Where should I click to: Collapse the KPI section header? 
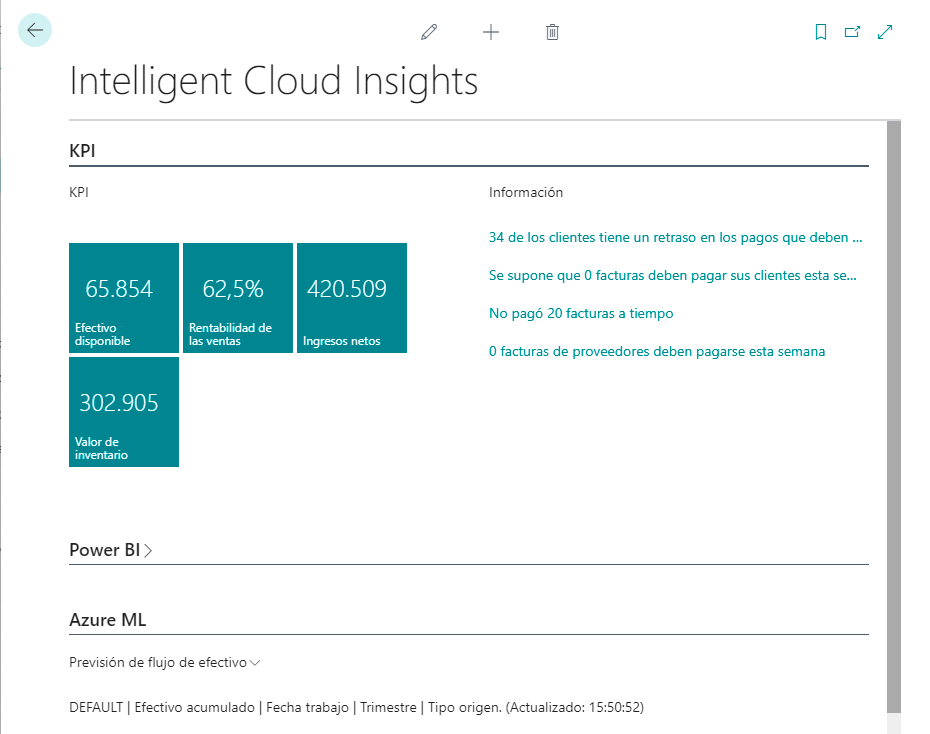tap(82, 150)
